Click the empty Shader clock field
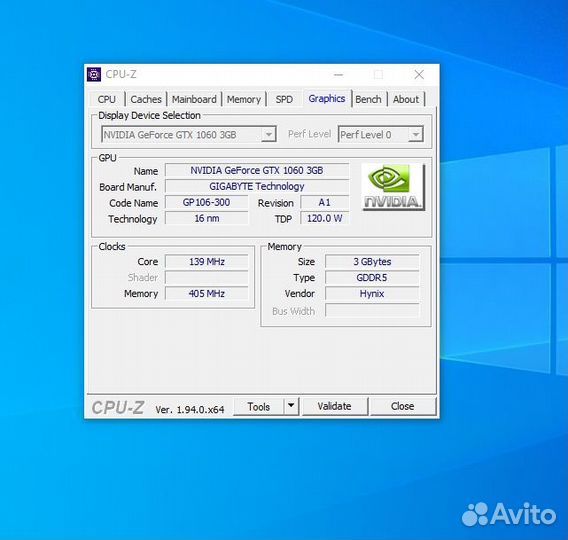Screen dimensions: 568x540 click(206, 277)
